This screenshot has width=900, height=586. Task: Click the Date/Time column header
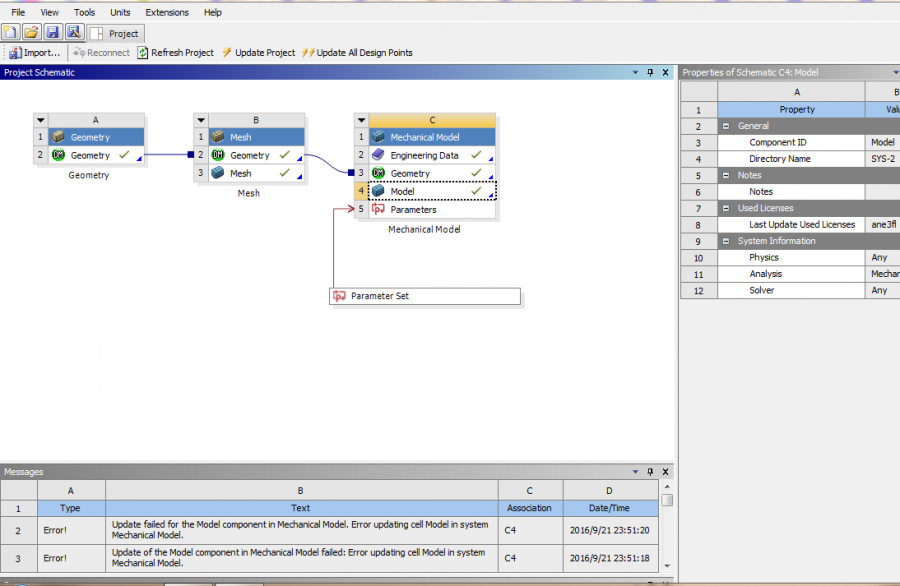[610, 508]
